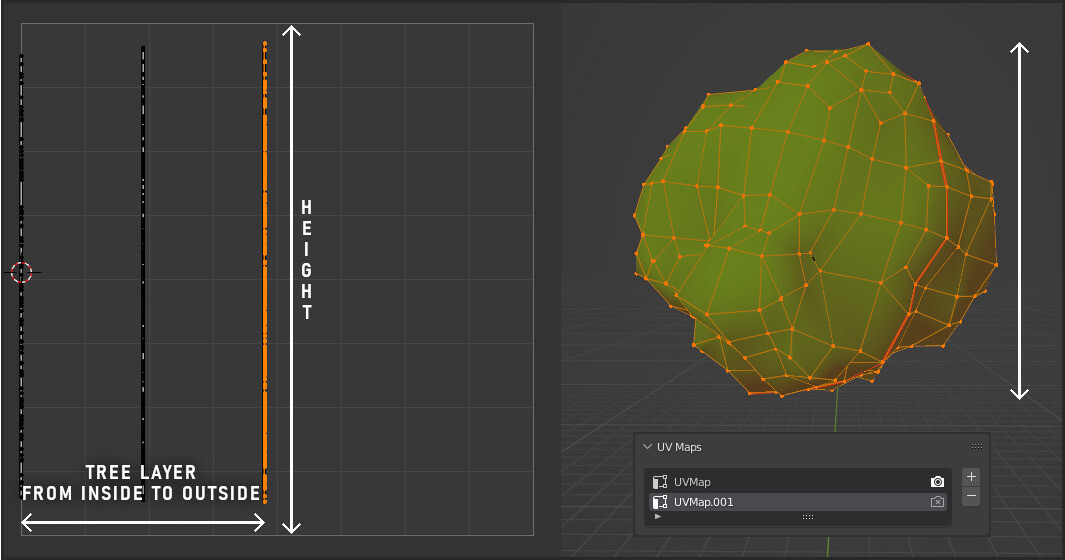Click the UV Maps panel drag grip
This screenshot has width=1065, height=560.
(x=976, y=447)
